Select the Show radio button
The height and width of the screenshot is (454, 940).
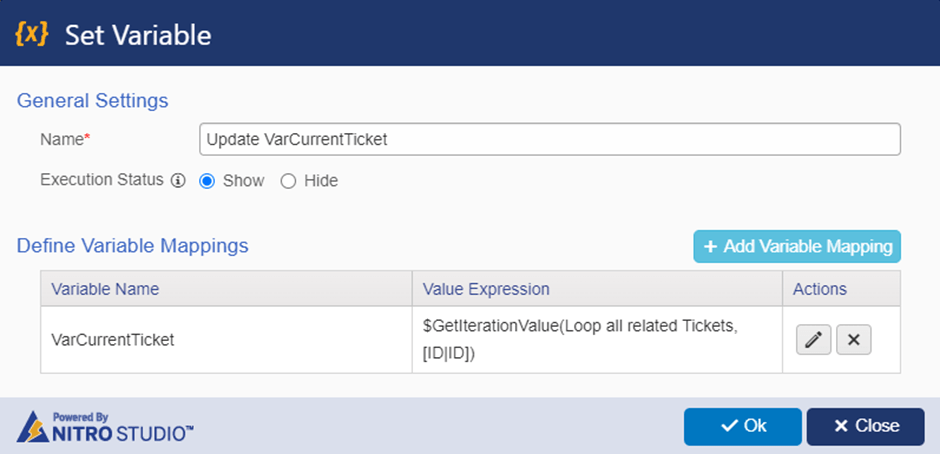207,181
